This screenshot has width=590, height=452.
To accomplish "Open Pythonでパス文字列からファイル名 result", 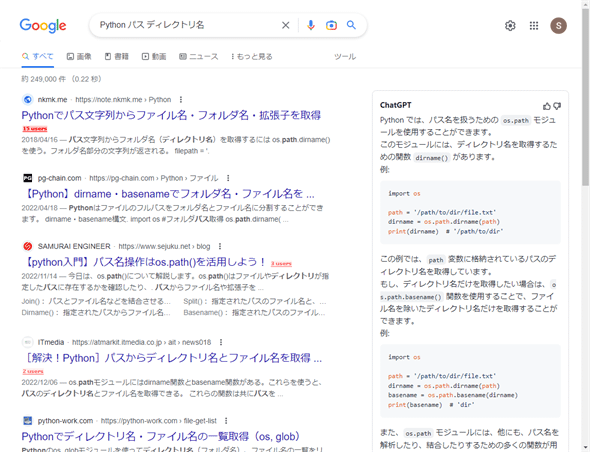I will [x=171, y=115].
